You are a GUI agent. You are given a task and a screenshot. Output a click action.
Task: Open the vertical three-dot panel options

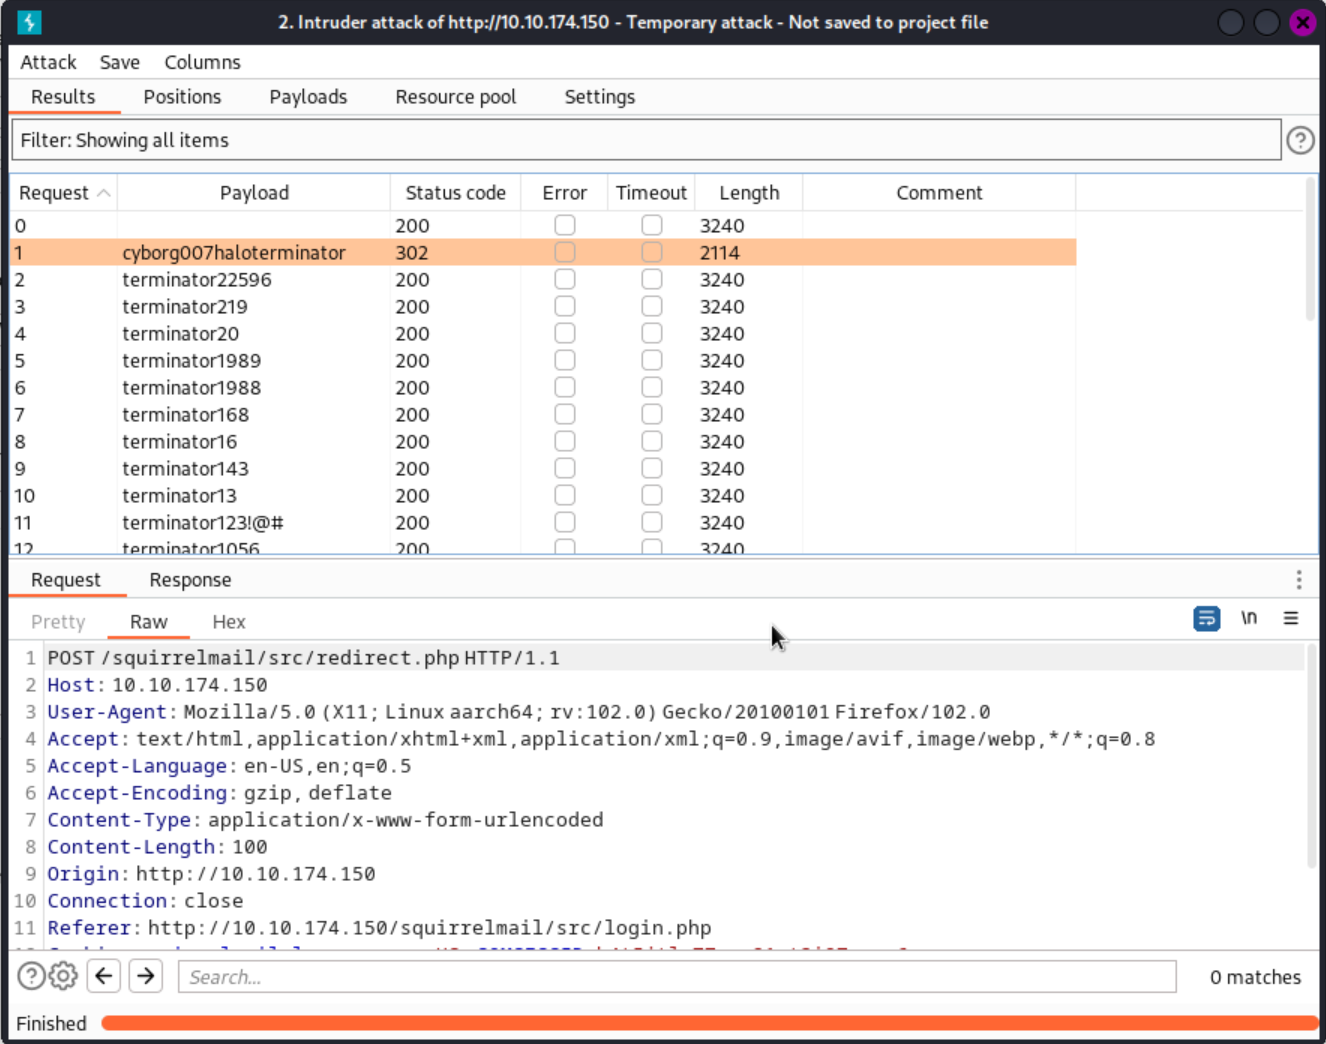[1298, 580]
